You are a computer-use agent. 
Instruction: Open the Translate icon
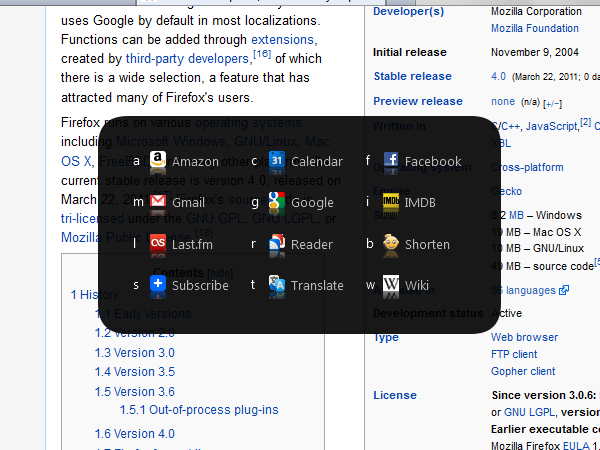pos(277,284)
